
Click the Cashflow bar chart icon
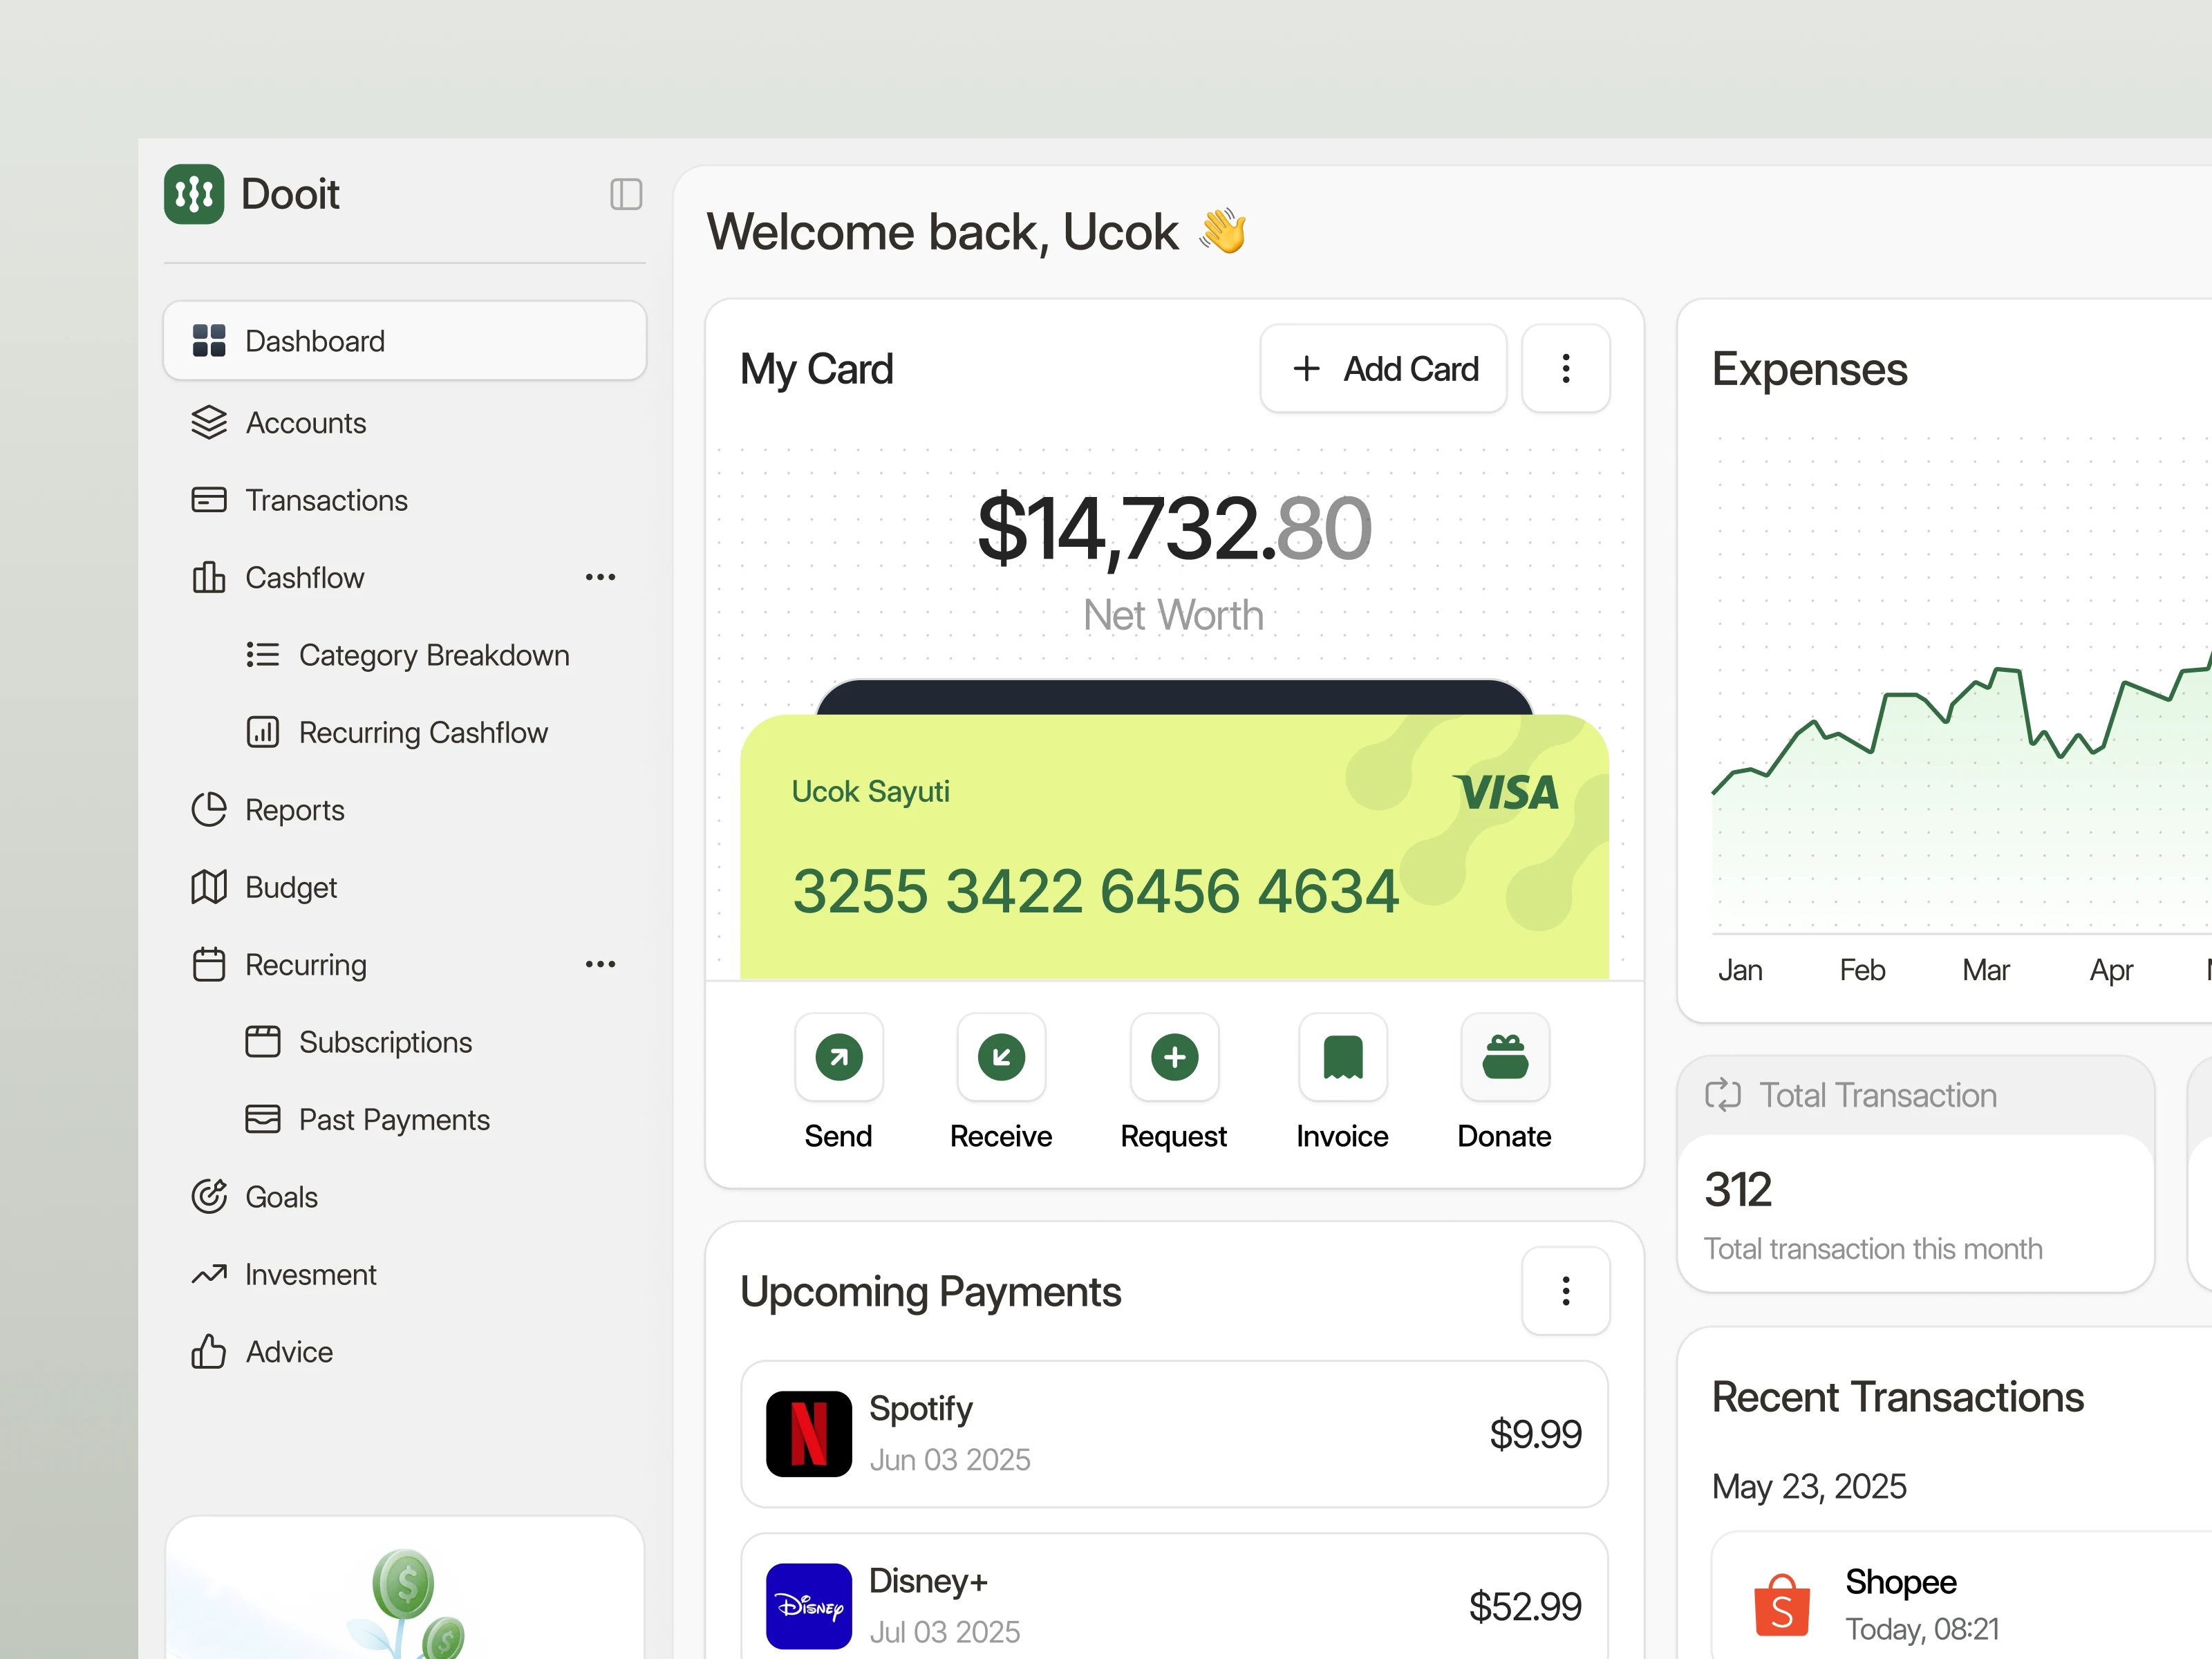(209, 577)
